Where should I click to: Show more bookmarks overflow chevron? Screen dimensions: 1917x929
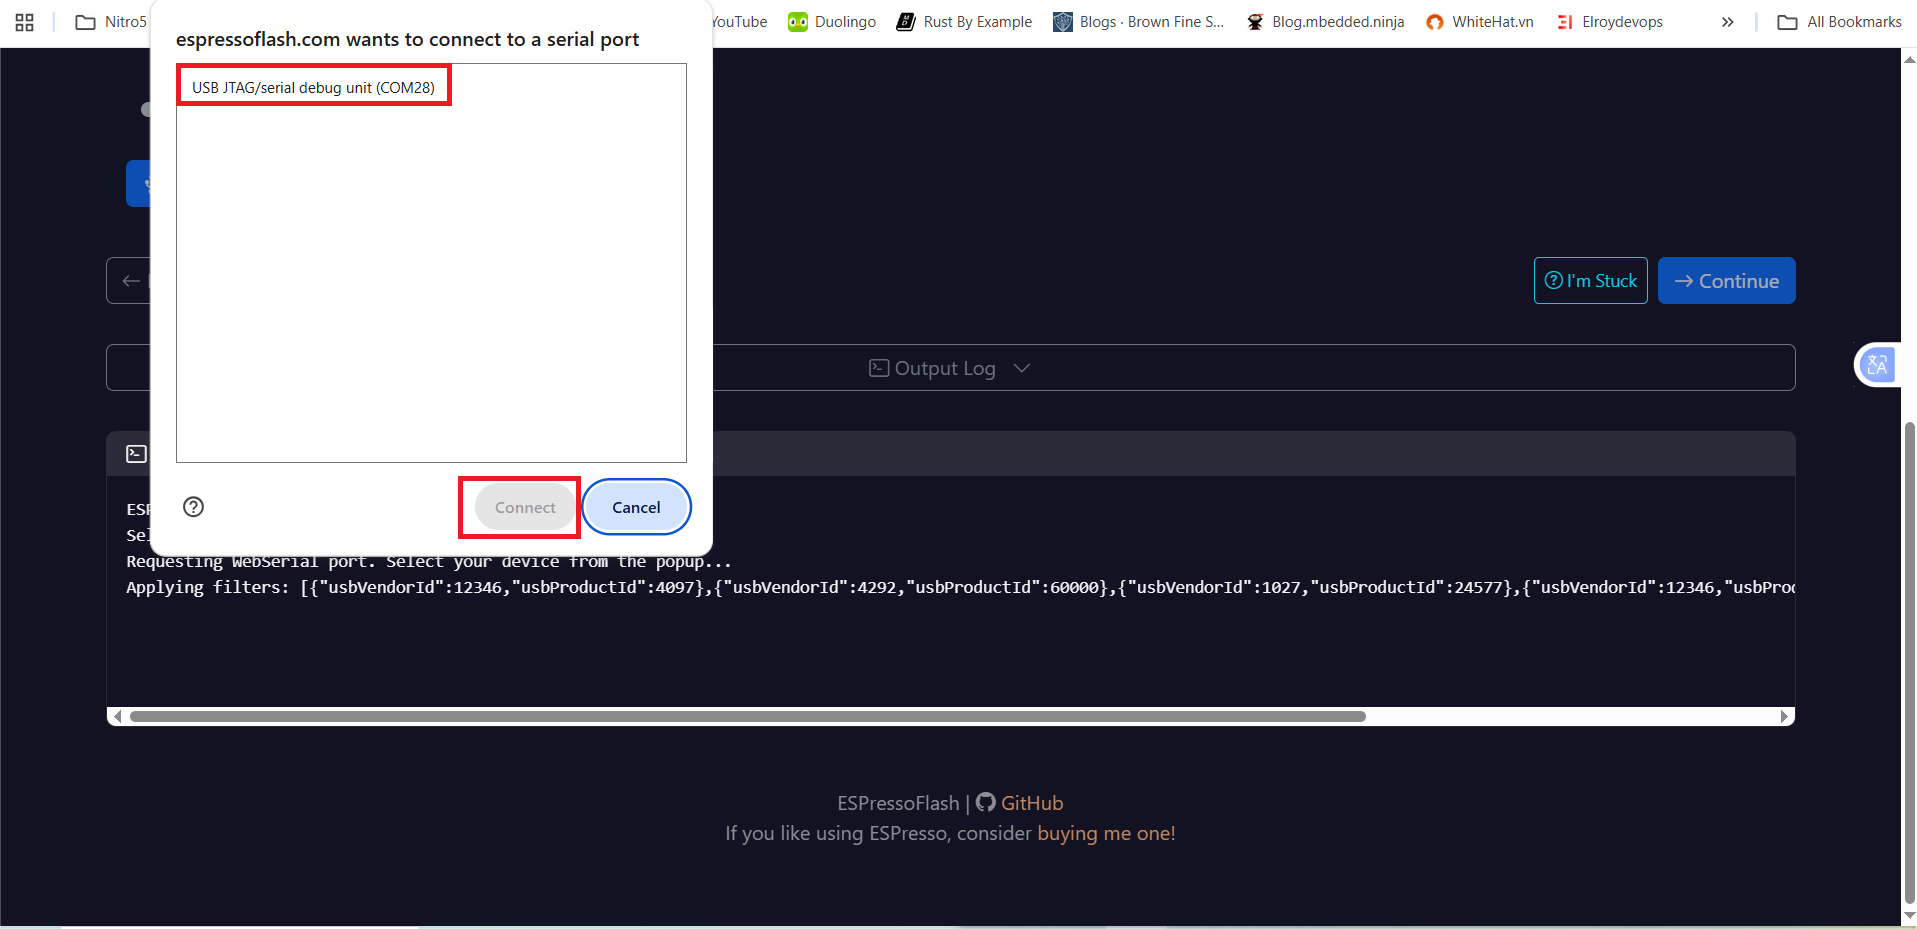click(x=1727, y=22)
